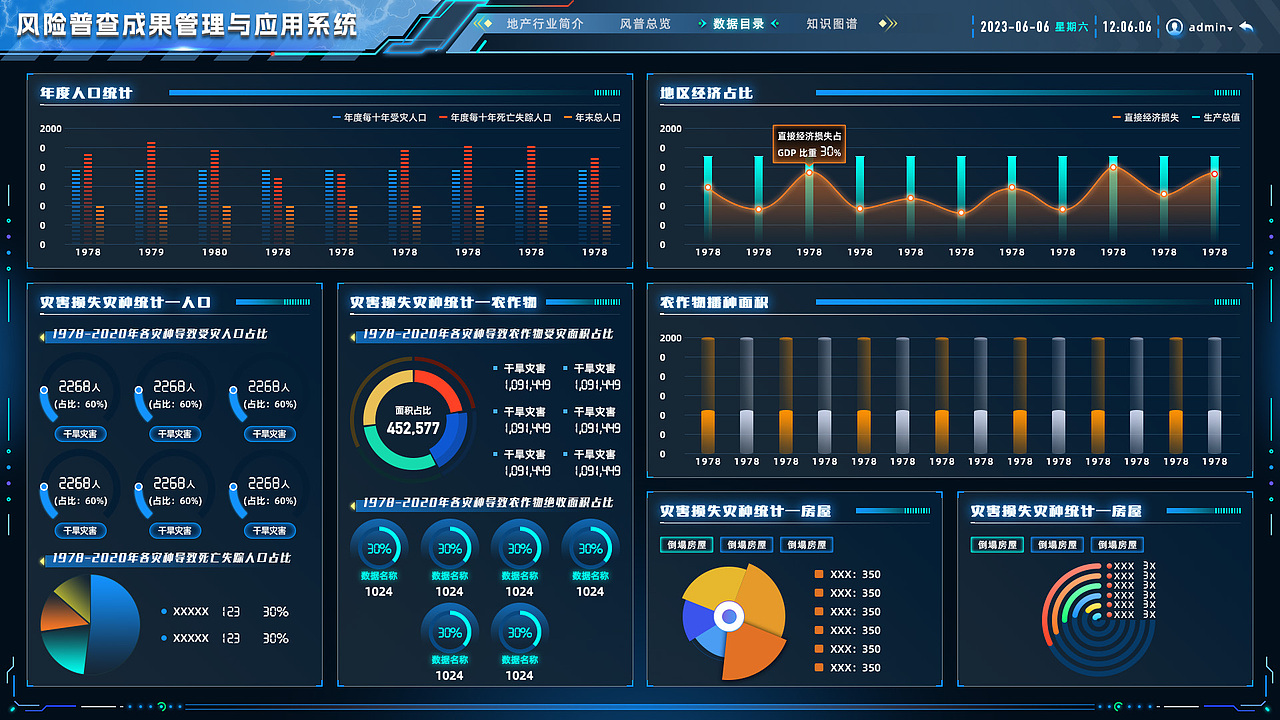Click the admin user avatar icon
This screenshot has height=720, width=1280.
coord(1174,27)
